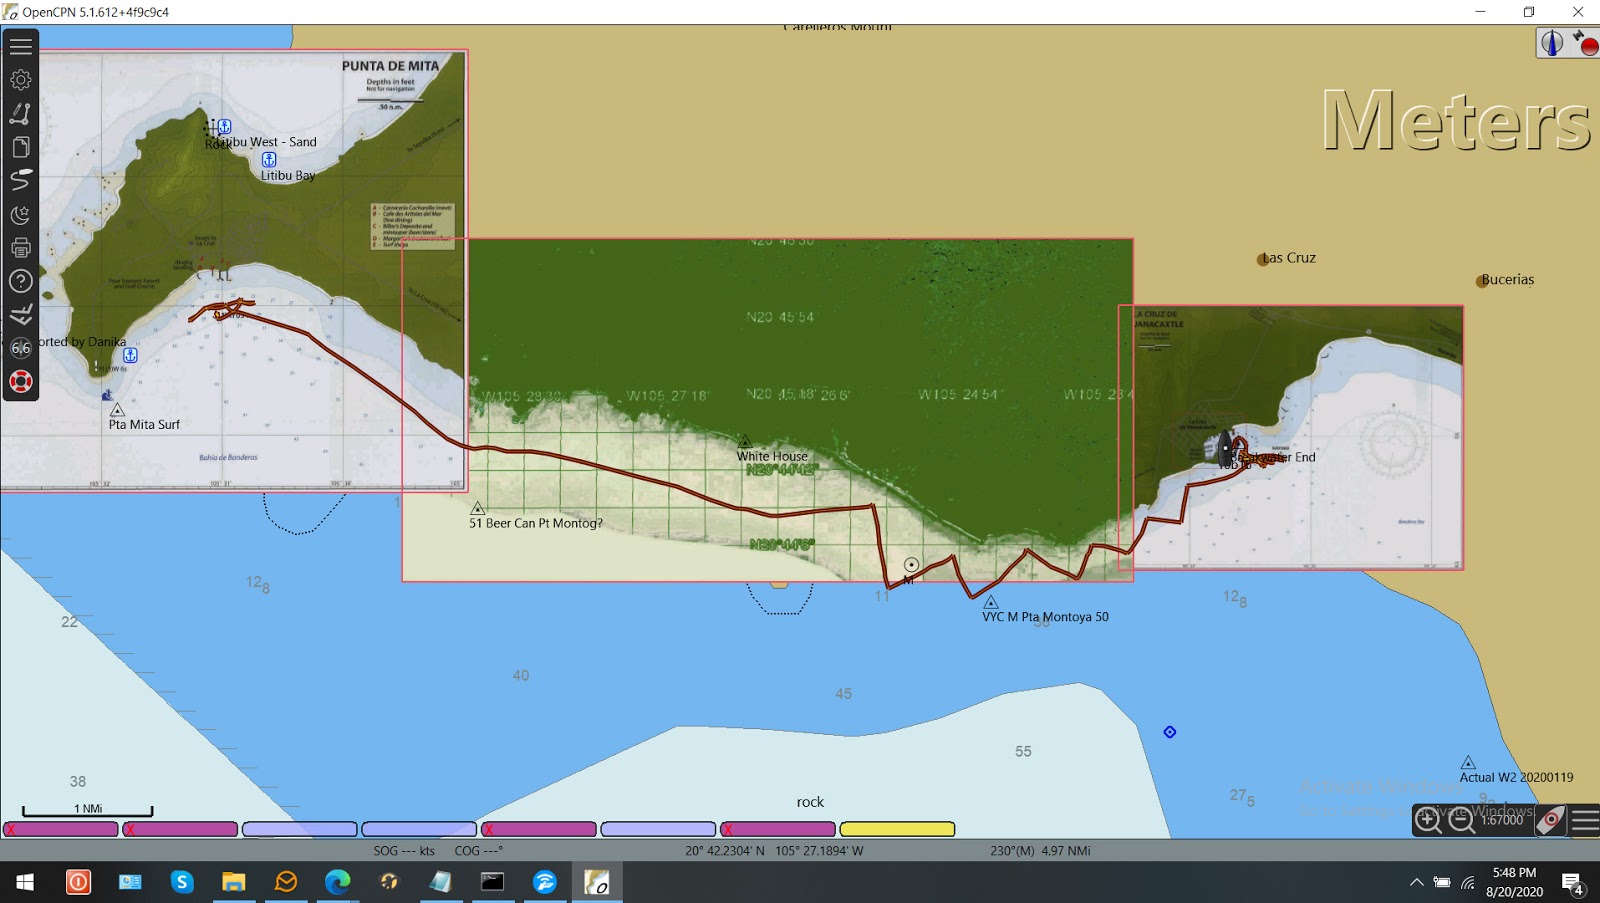
Task: Click the double-arrow AIS icon in sidebar
Action: click(x=20, y=315)
